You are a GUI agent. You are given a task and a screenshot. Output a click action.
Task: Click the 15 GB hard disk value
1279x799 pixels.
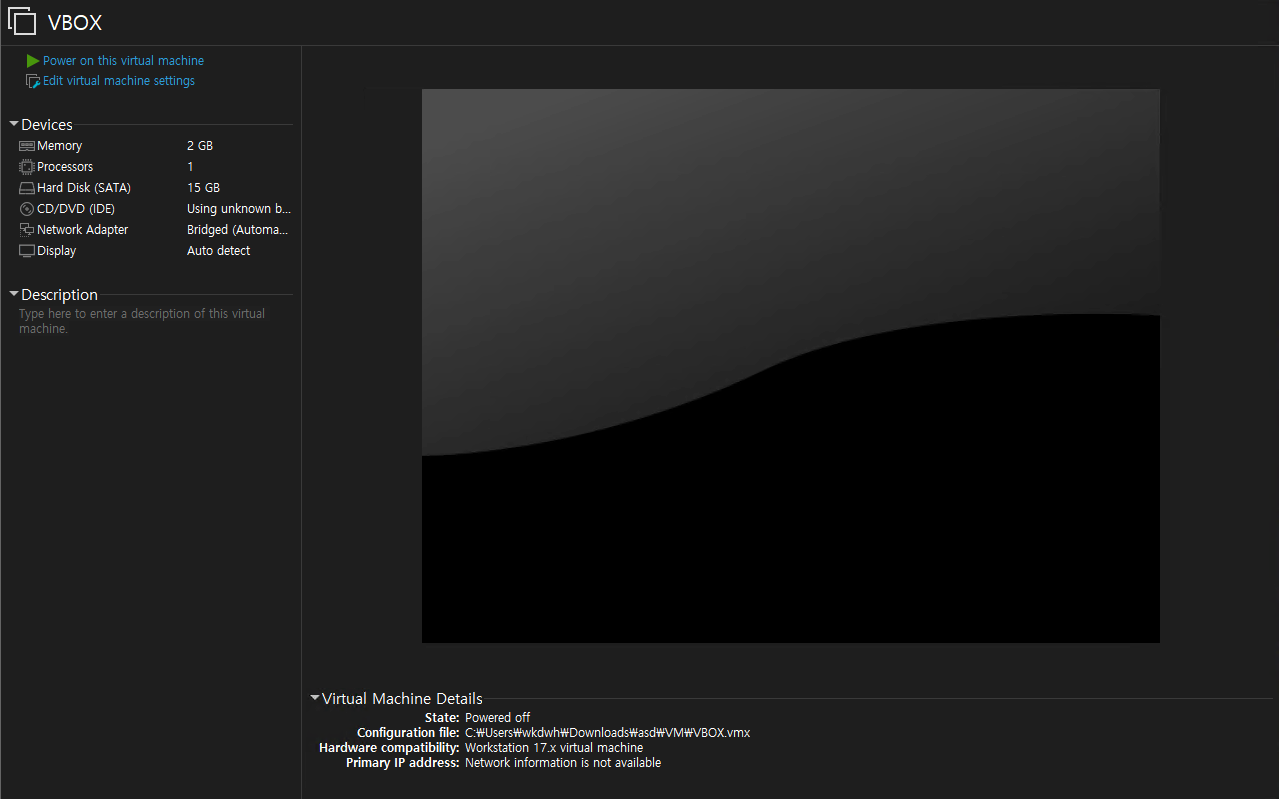click(x=203, y=188)
